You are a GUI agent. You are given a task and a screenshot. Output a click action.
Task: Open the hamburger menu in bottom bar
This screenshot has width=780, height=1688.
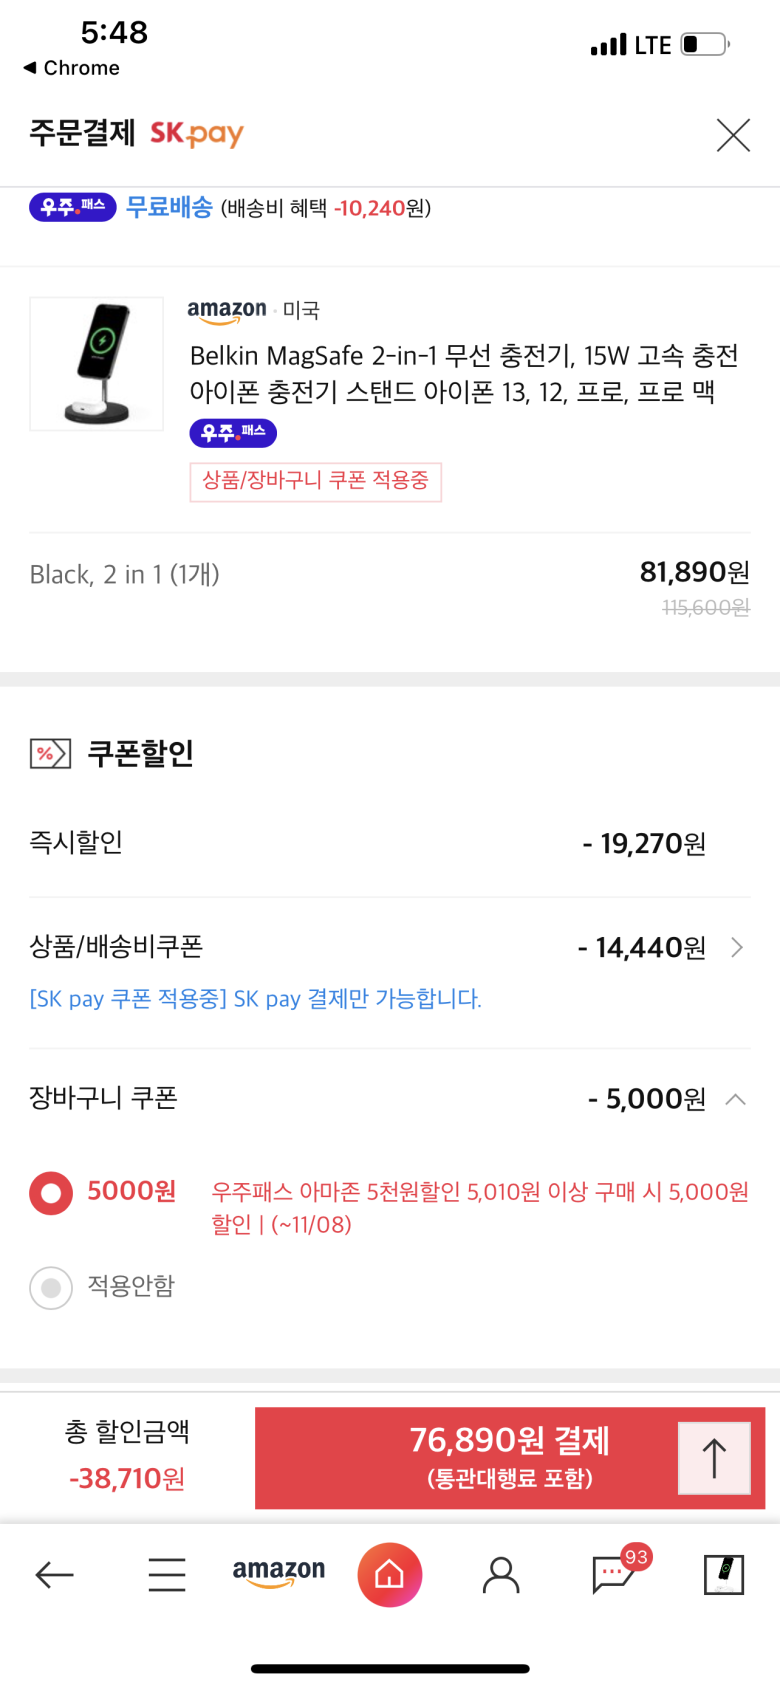point(167,1574)
